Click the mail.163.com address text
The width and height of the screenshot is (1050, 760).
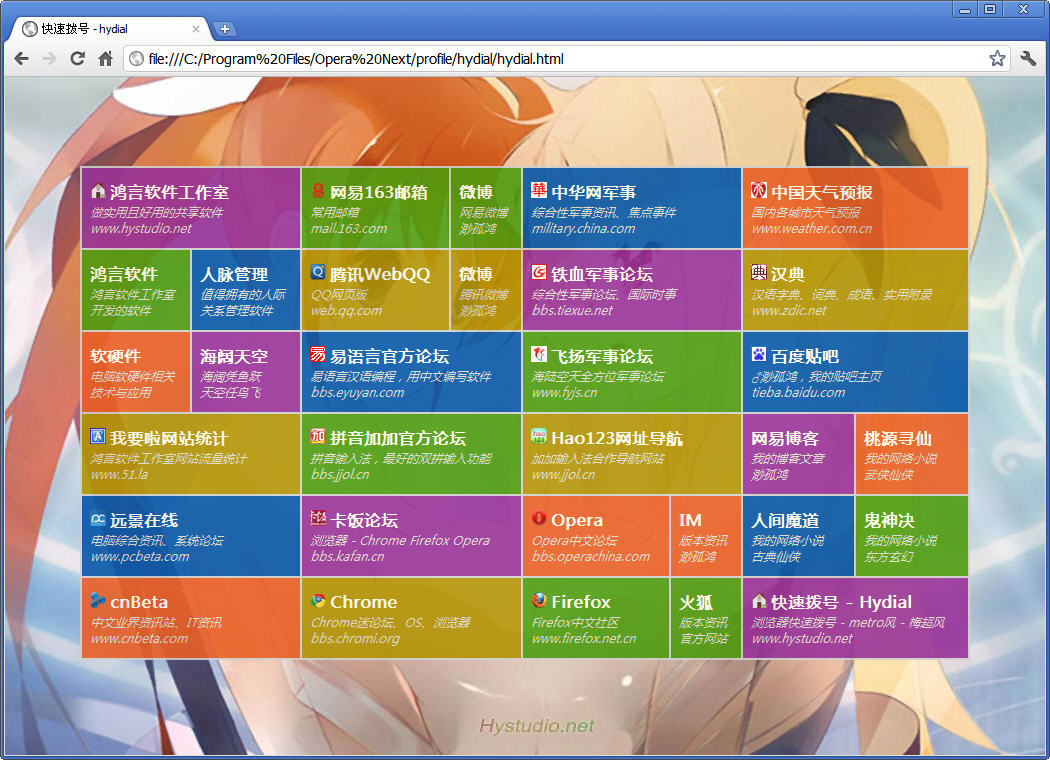349,228
